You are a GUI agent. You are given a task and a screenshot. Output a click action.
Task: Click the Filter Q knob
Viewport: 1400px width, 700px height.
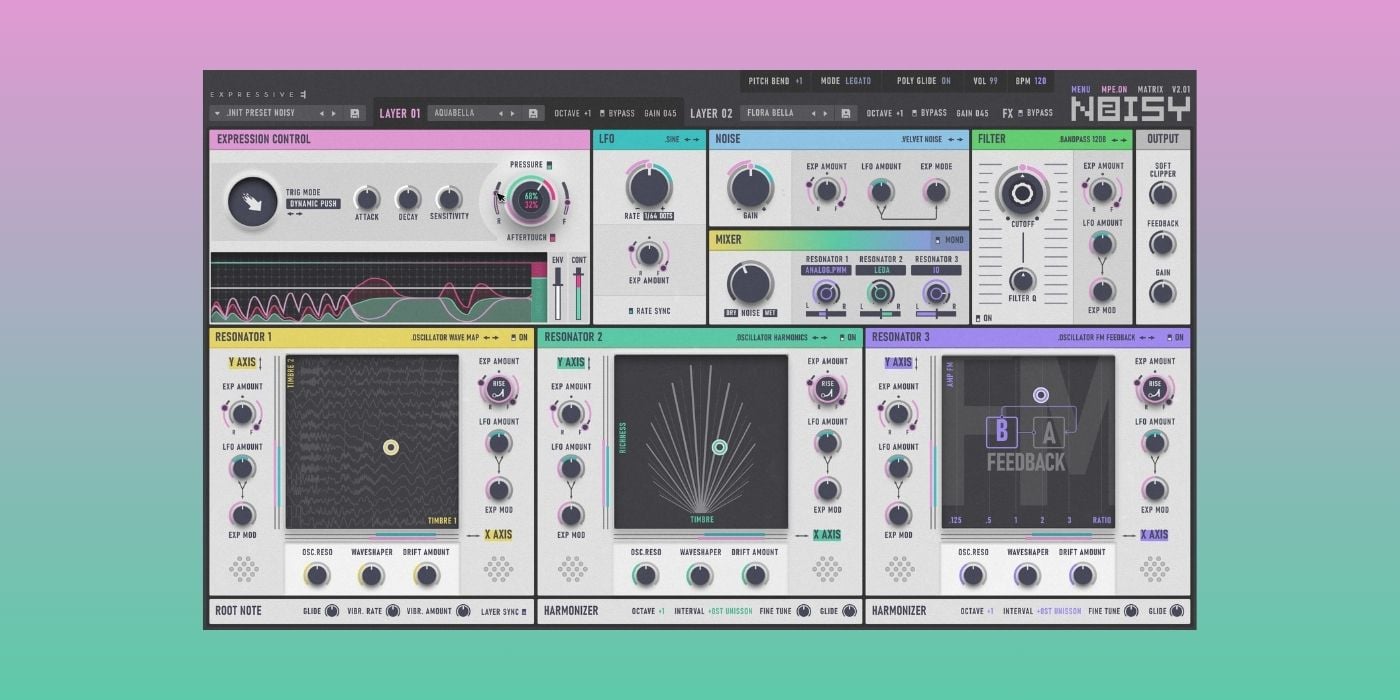1022,279
